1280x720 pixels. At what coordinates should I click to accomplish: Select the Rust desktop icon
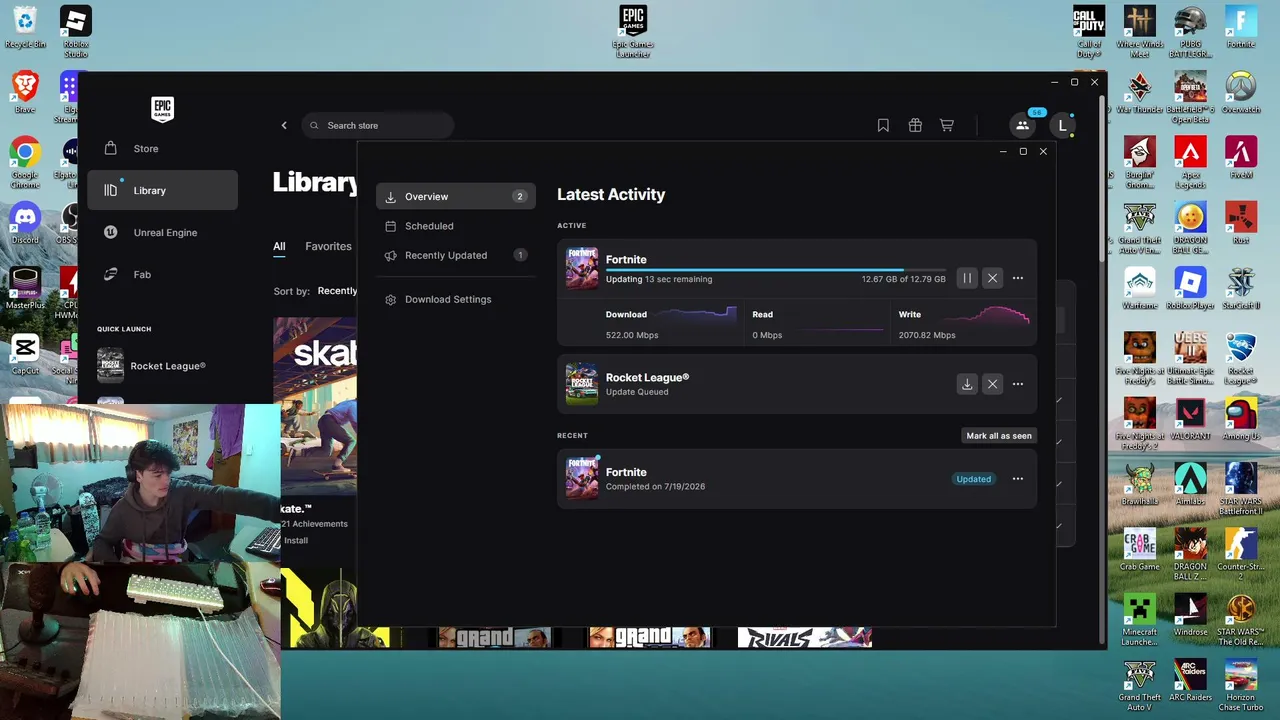coord(1241,224)
